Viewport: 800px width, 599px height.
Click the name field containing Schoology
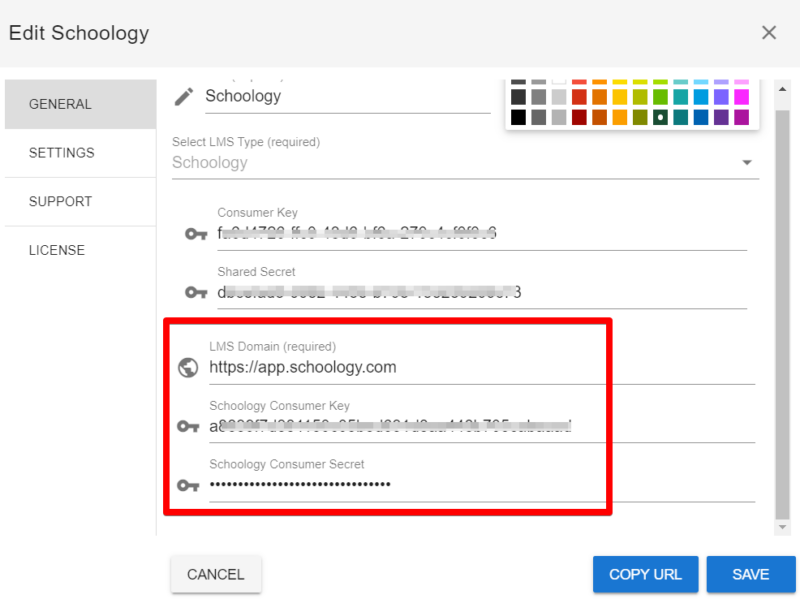coord(347,96)
